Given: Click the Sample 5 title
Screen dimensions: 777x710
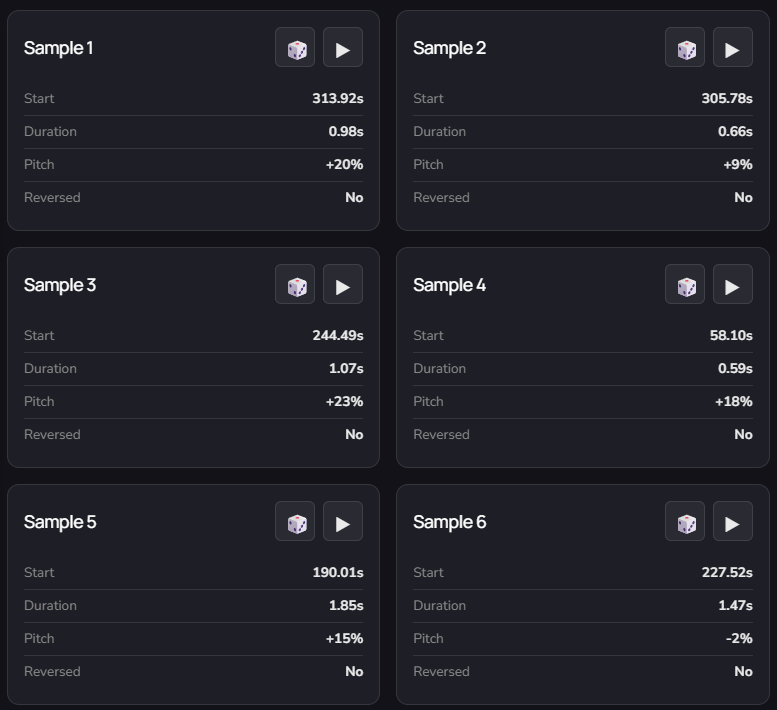Looking at the screenshot, I should point(60,522).
